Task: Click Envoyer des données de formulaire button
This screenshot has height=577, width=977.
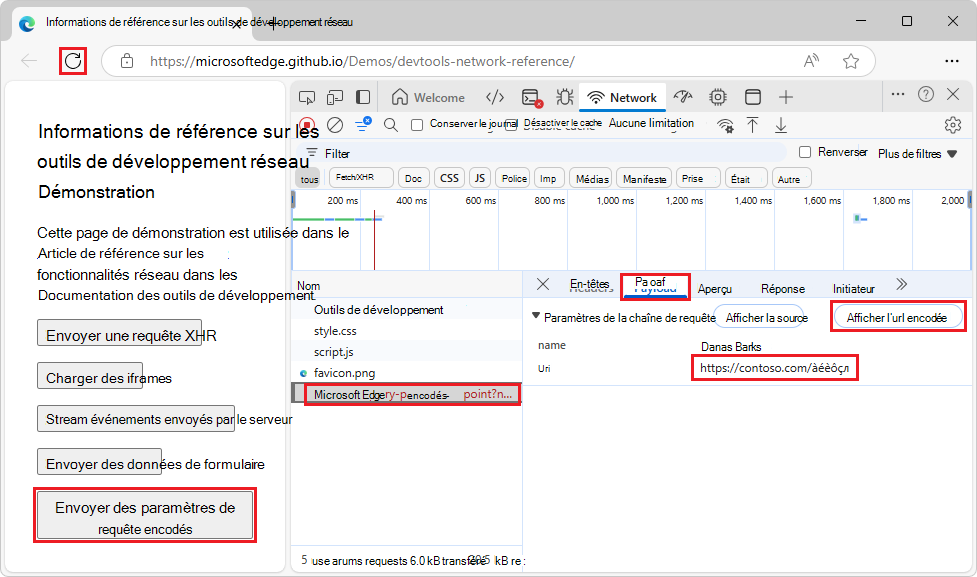Action: point(100,462)
